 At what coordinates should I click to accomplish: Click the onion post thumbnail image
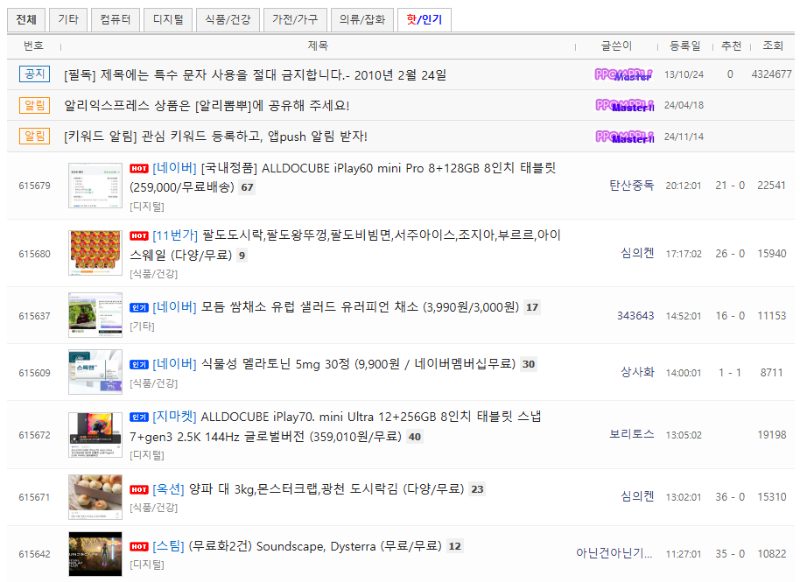click(95, 496)
